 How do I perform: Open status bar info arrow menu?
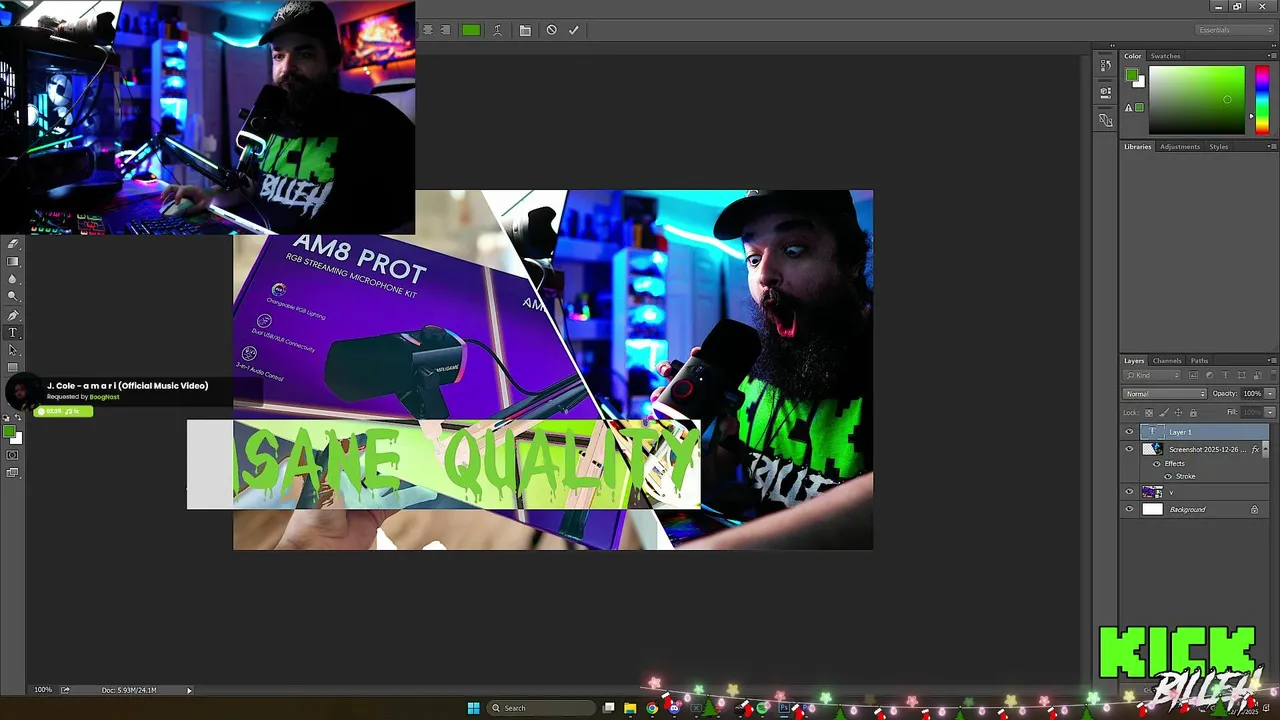coord(189,690)
